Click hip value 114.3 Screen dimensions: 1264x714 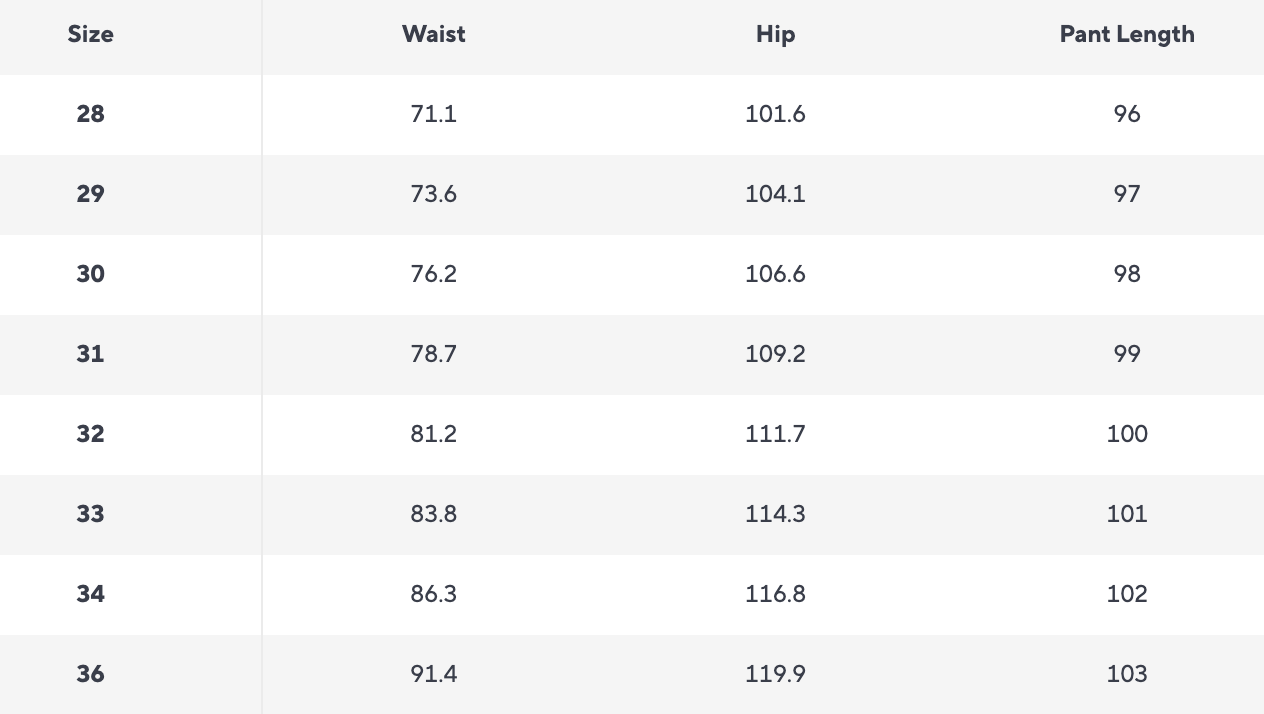(x=775, y=514)
